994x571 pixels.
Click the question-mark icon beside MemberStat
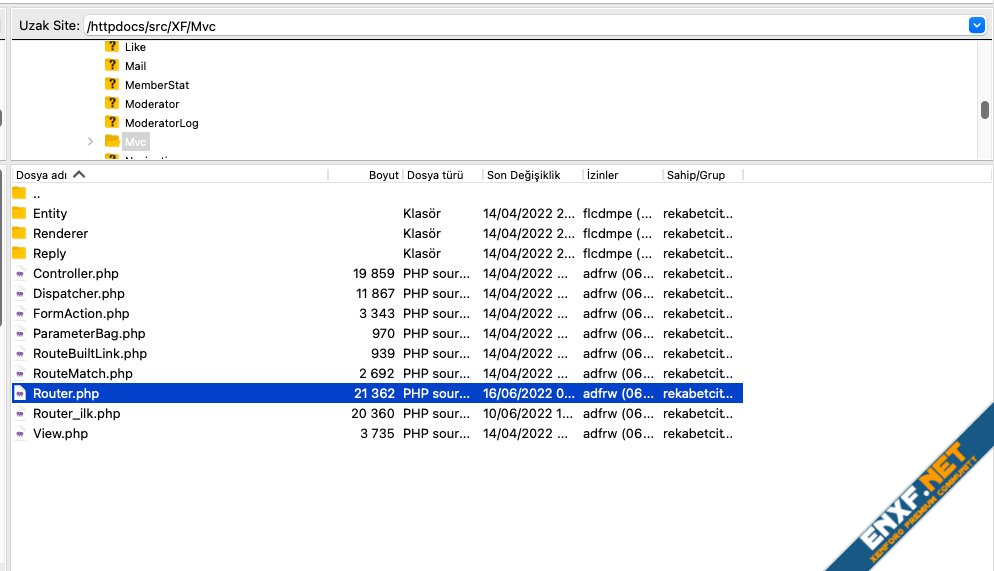[112, 85]
